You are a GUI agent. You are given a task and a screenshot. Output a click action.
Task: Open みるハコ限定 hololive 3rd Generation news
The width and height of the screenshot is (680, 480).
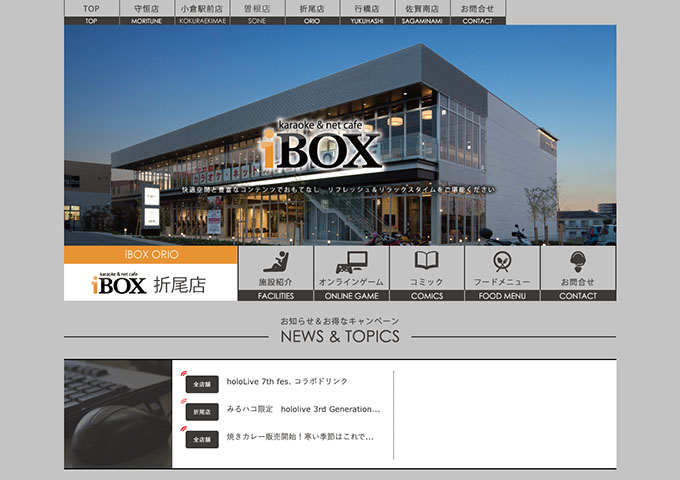click(x=304, y=409)
